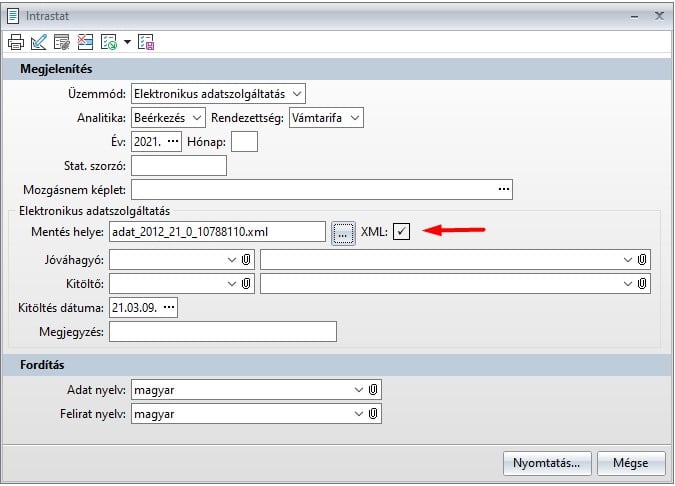675x486 pixels.
Task: Open the small dropdown arrow in the toolbar
Action: point(127,42)
